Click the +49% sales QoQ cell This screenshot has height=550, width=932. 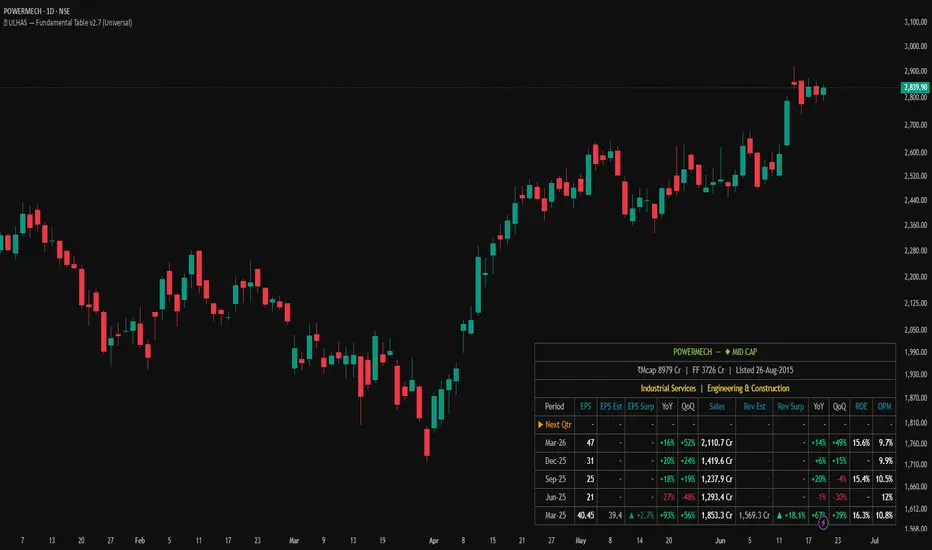[839, 443]
